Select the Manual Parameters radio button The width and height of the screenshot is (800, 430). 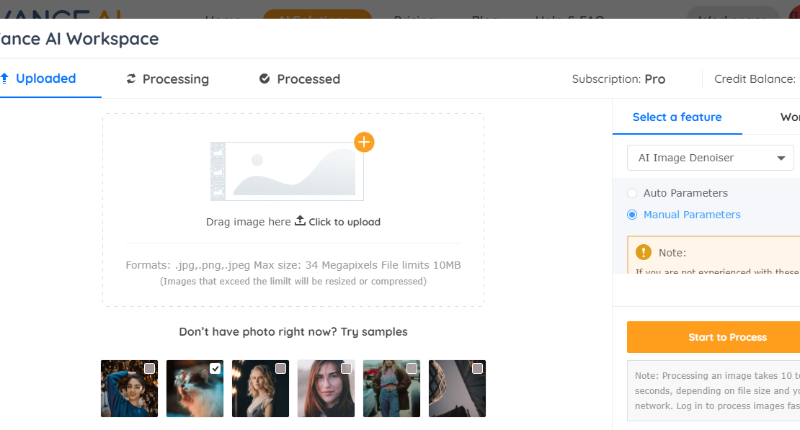(632, 215)
